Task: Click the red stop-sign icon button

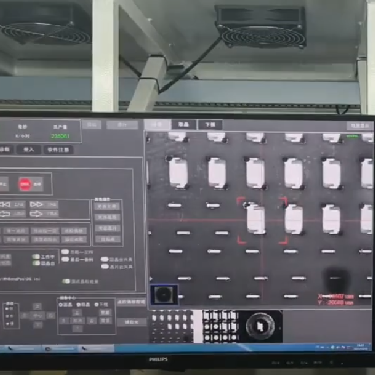Action: point(25,184)
